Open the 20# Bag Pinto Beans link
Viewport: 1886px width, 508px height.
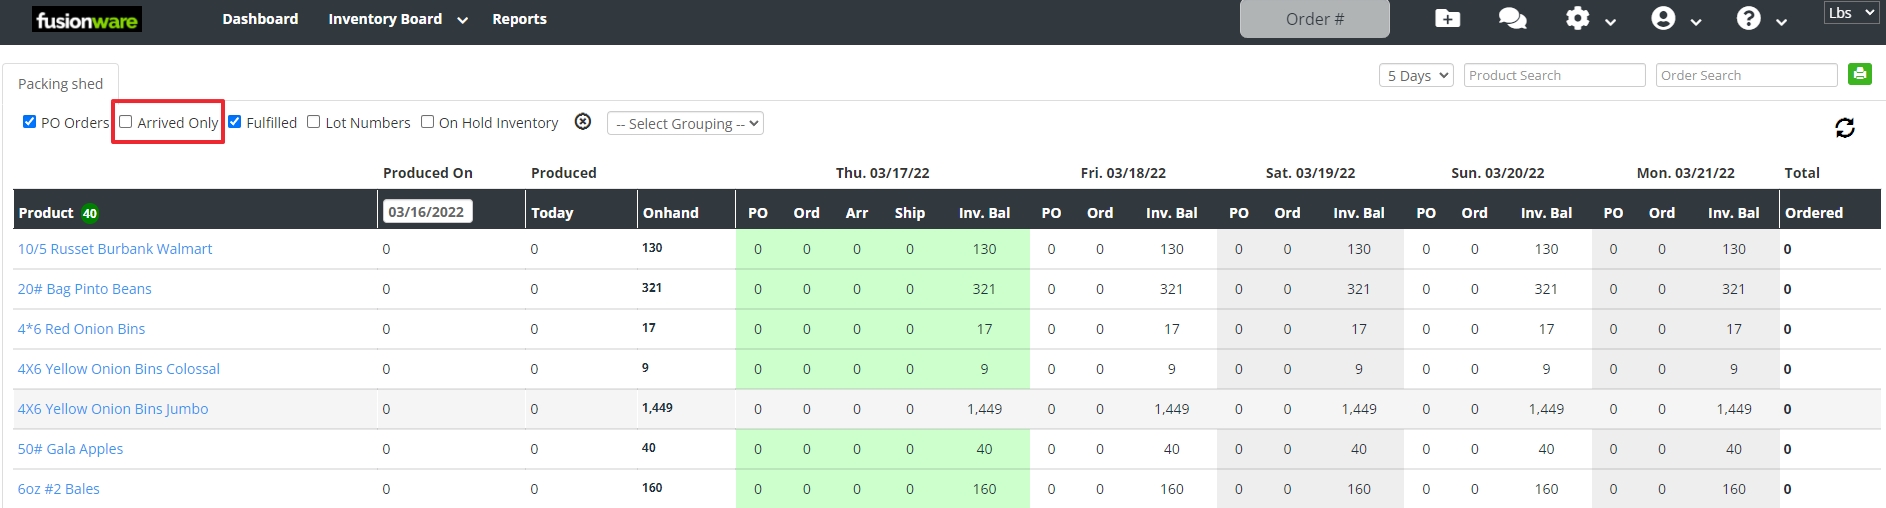pos(85,289)
